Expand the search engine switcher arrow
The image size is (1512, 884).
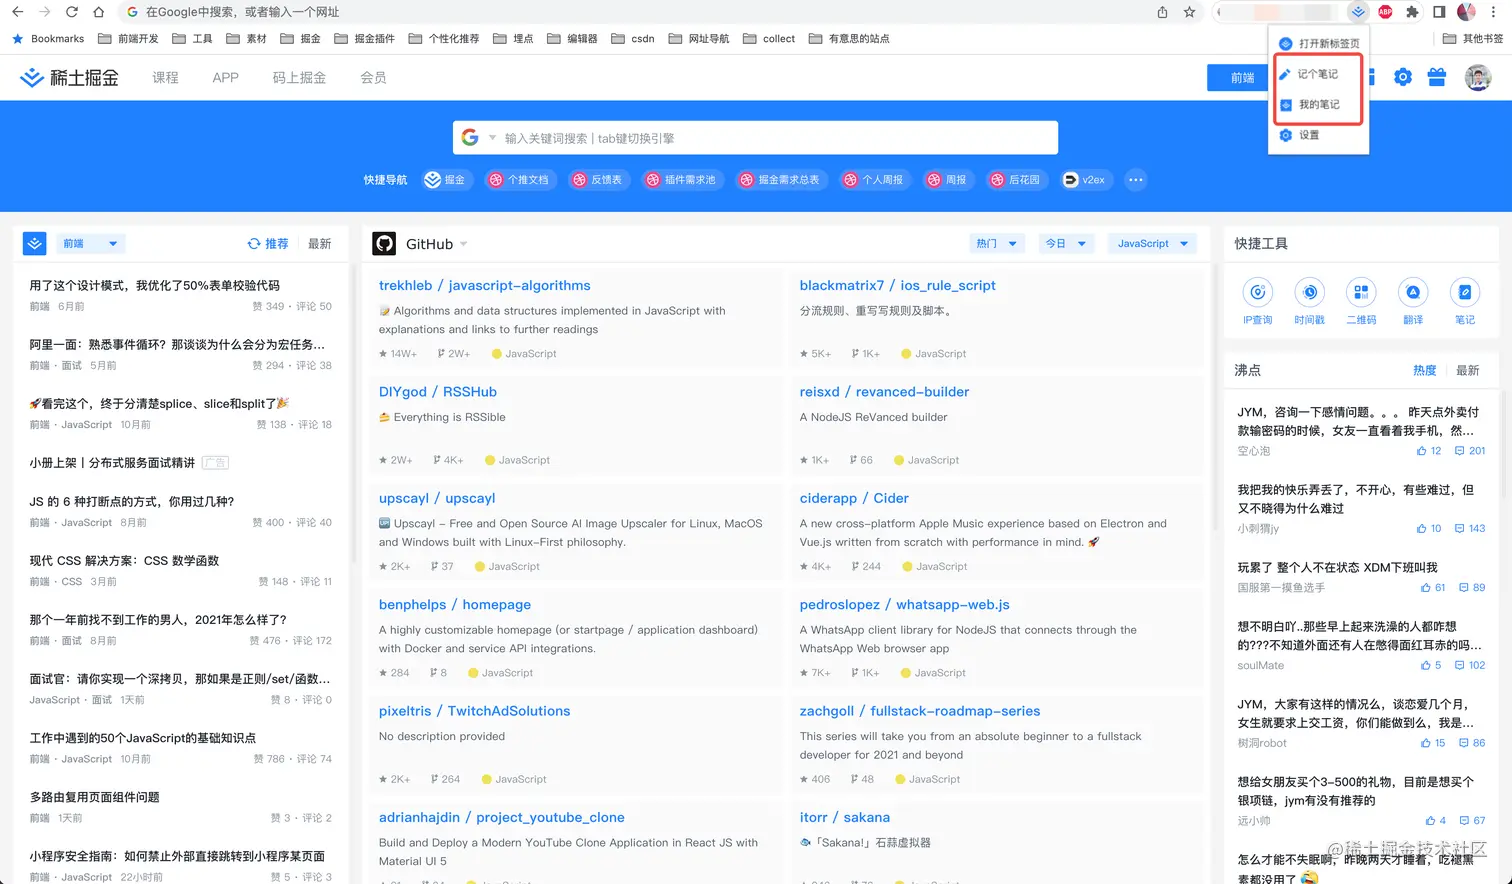[492, 138]
